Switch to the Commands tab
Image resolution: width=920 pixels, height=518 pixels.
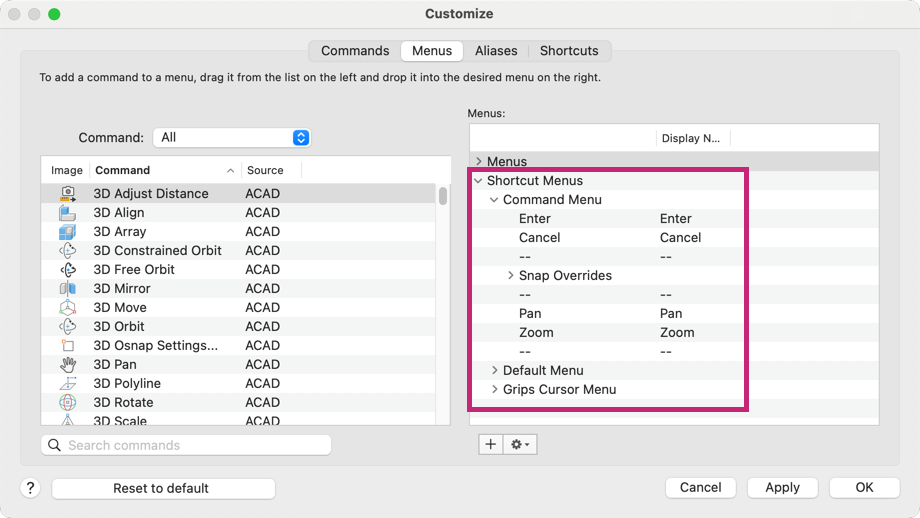pyautogui.click(x=355, y=51)
